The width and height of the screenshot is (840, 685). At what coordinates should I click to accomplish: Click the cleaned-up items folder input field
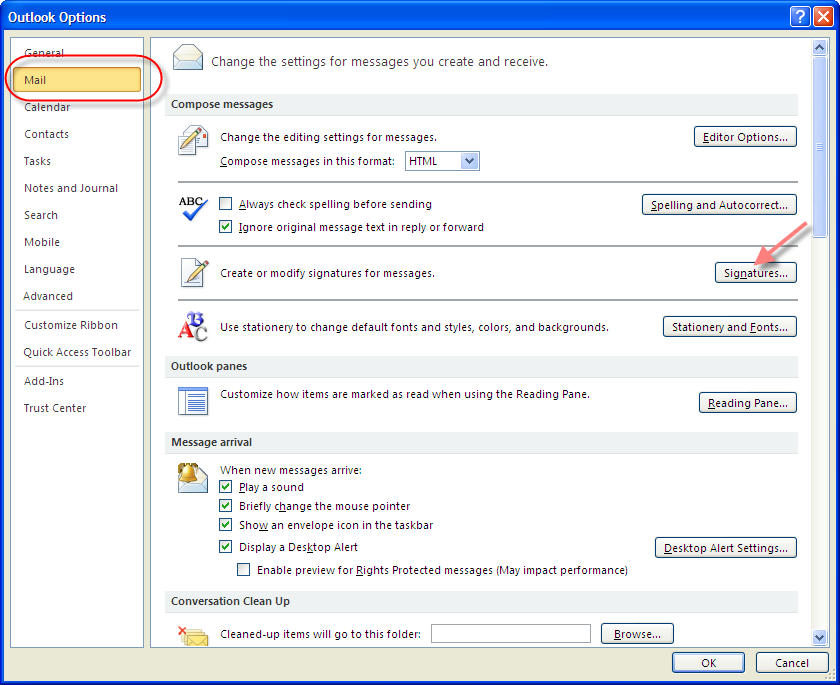tap(510, 632)
